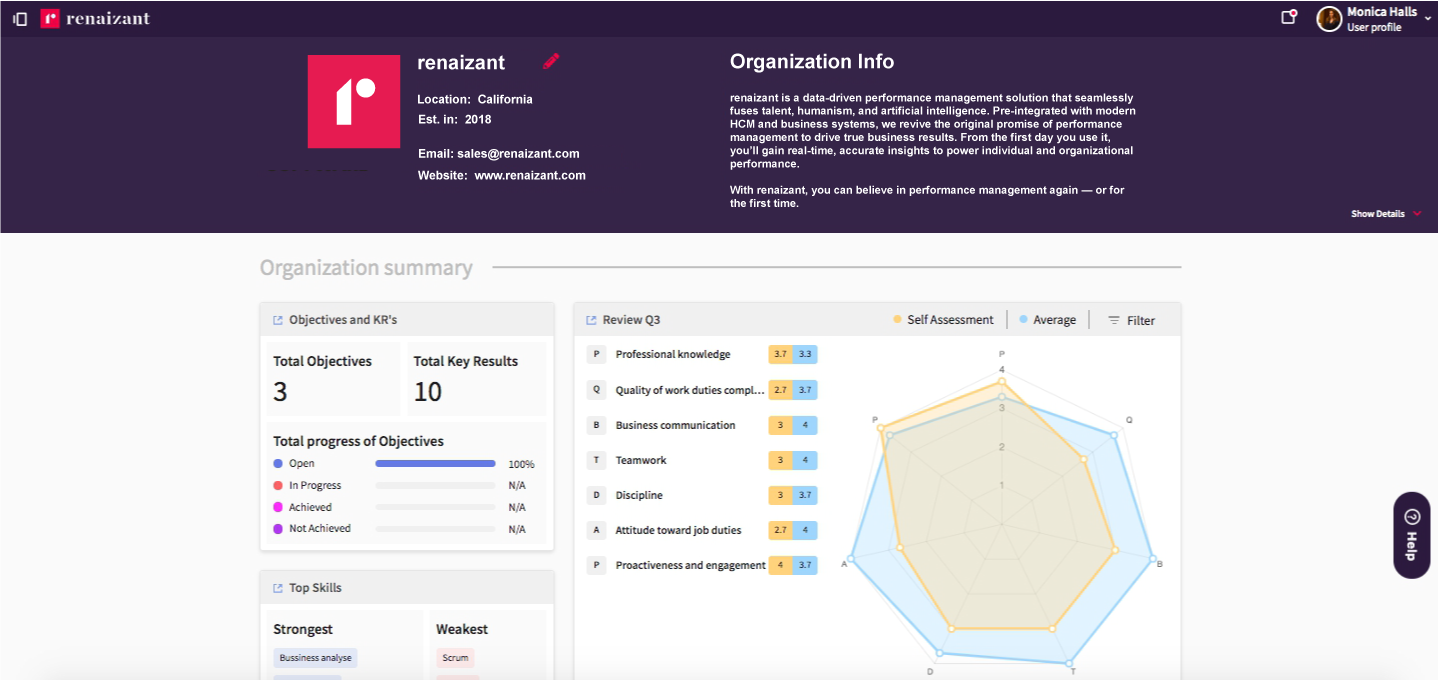The image size is (1438, 680).
Task: Select the Business communication row
Action: point(702,425)
